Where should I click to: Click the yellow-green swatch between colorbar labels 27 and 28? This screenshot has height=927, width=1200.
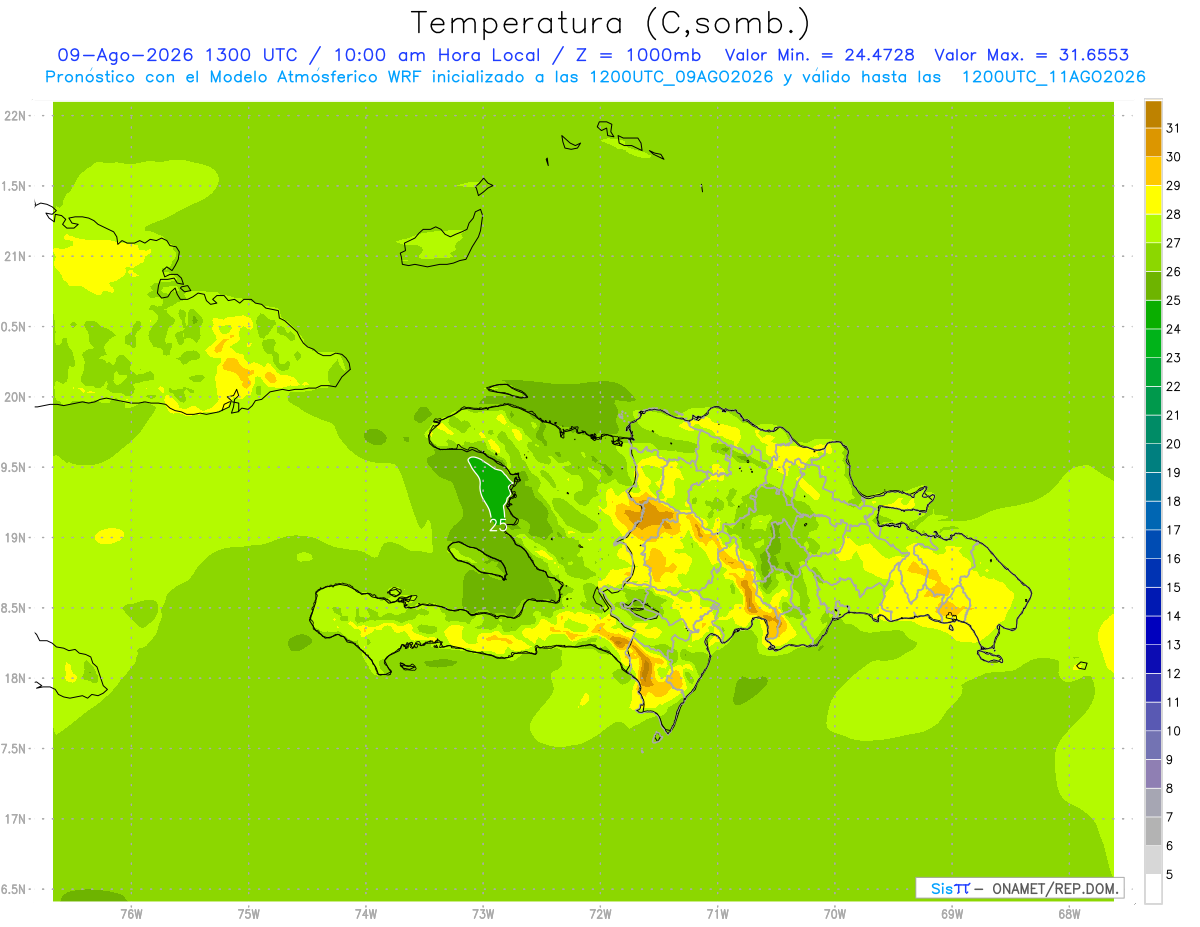(x=1154, y=228)
